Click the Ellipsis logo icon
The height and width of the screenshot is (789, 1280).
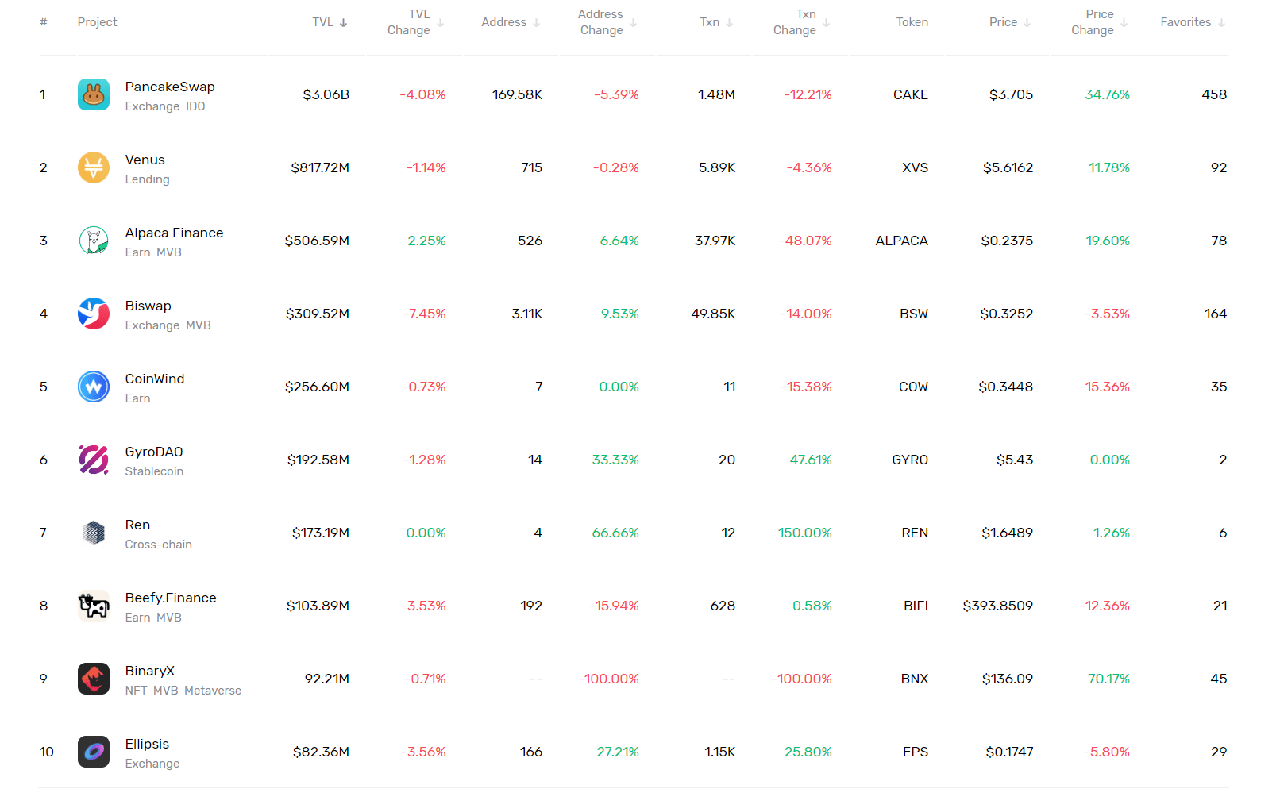coord(94,752)
